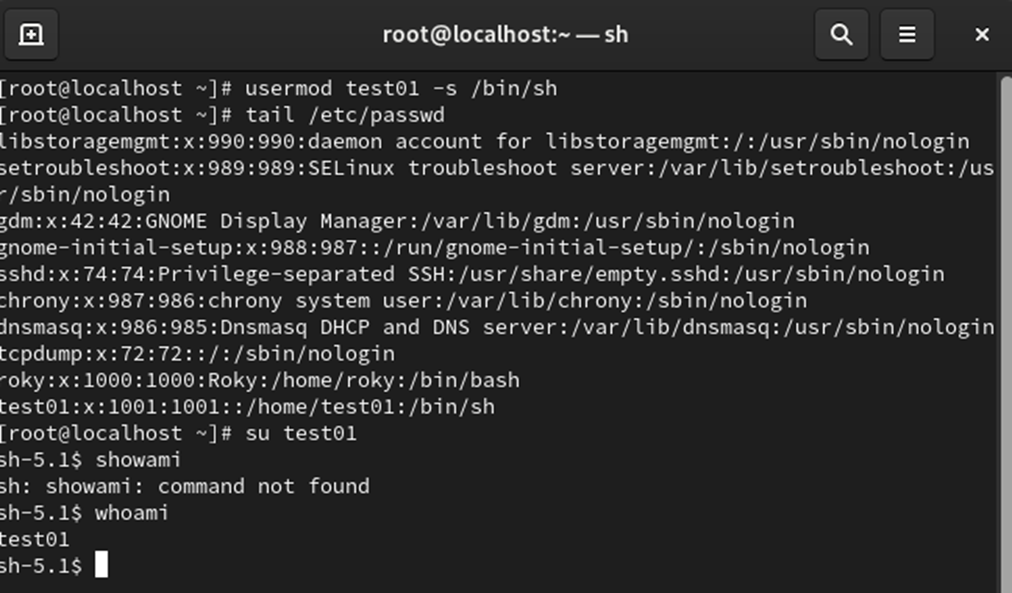Screen dimensions: 1012x593
Task: Open a new terminal tab
Action: [x=31, y=35]
